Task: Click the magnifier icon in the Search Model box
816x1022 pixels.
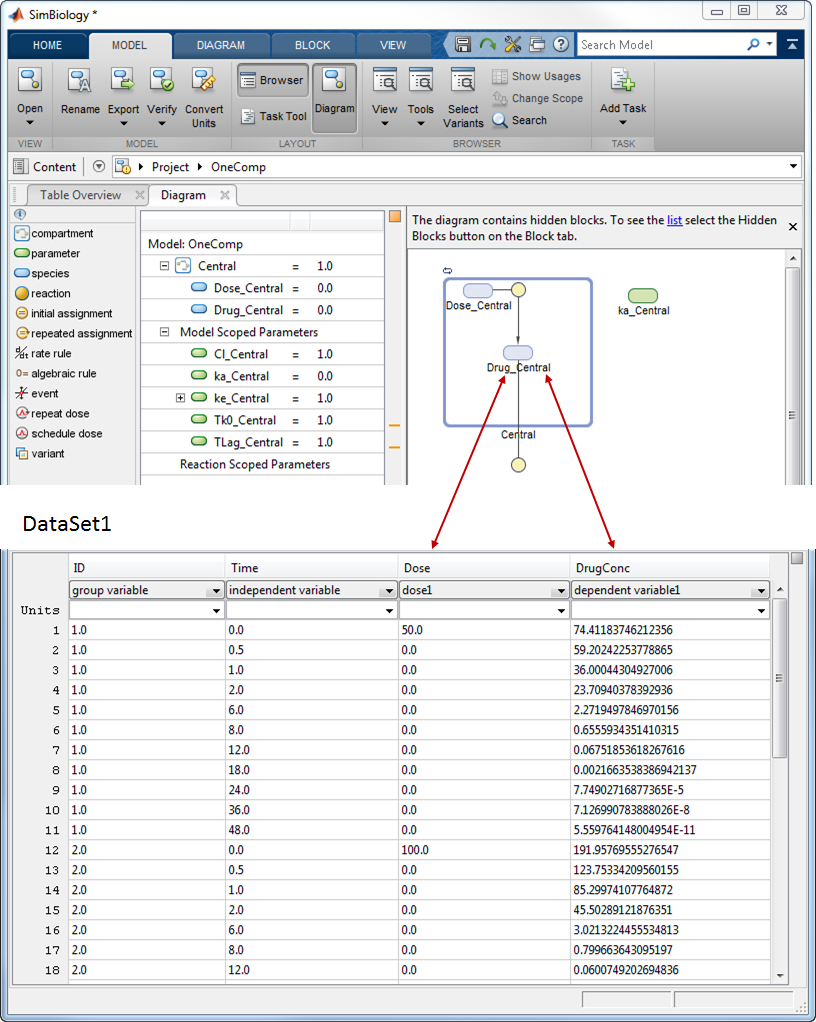Action: click(x=753, y=44)
